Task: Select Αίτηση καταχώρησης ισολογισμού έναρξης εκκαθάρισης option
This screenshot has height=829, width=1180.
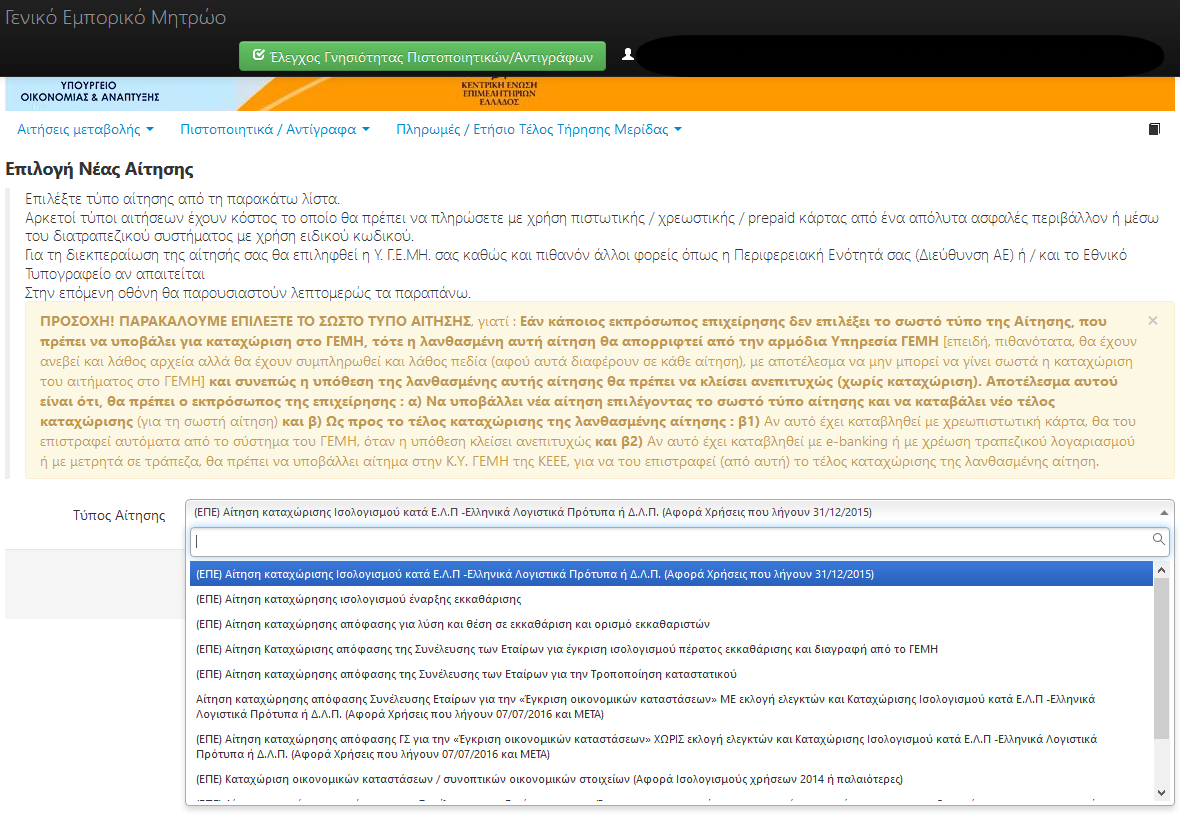Action: click(359, 599)
